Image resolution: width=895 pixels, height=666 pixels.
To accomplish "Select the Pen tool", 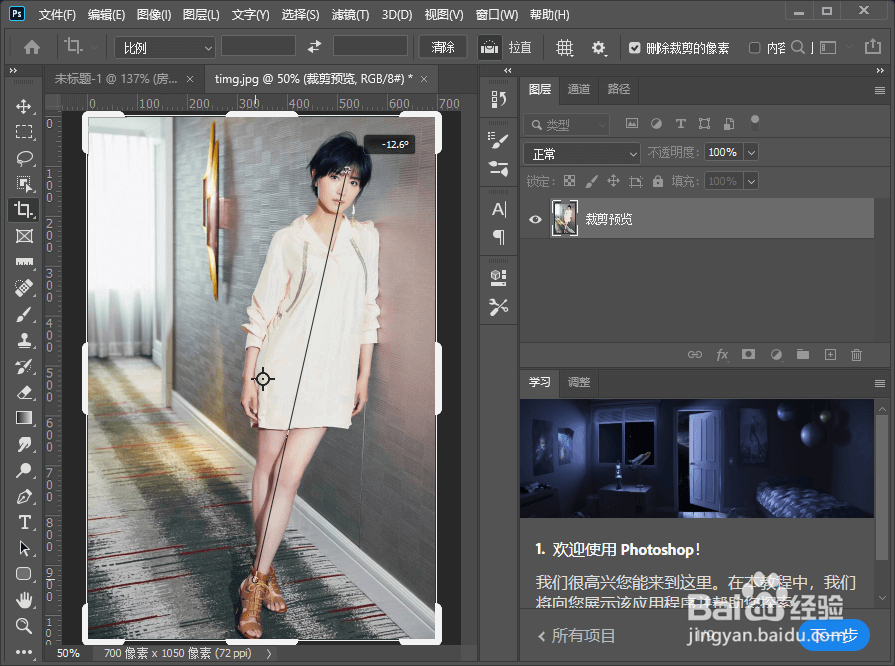I will [x=23, y=496].
